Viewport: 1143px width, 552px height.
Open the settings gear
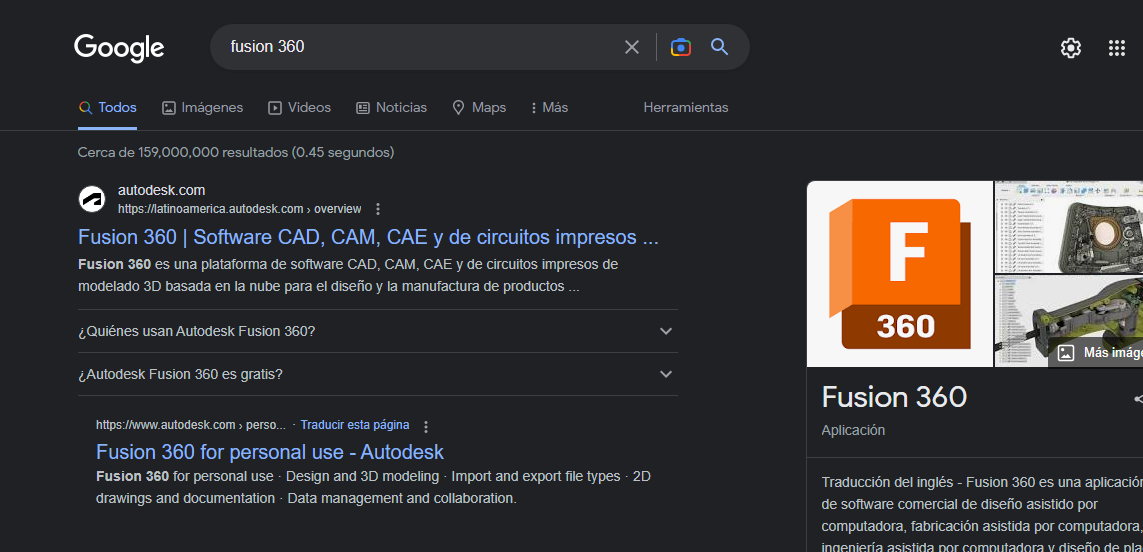(1071, 48)
